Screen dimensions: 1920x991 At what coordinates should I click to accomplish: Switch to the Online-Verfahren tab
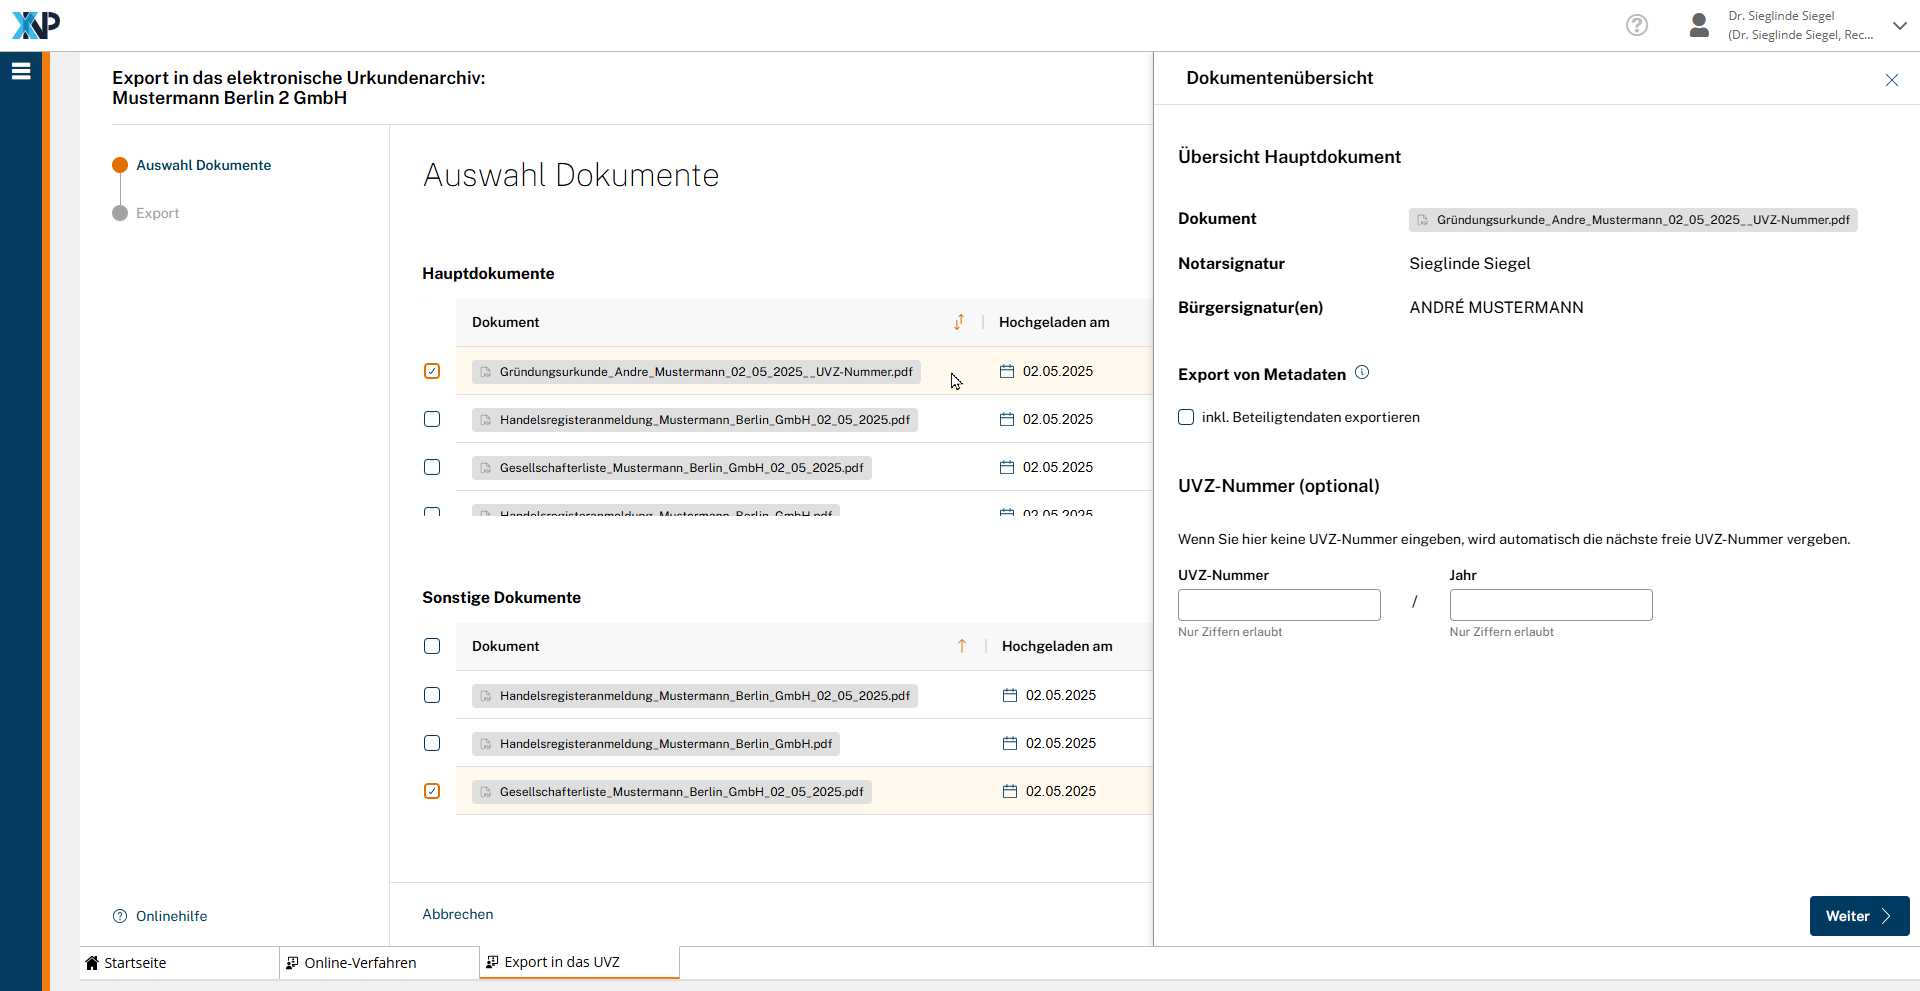point(360,963)
